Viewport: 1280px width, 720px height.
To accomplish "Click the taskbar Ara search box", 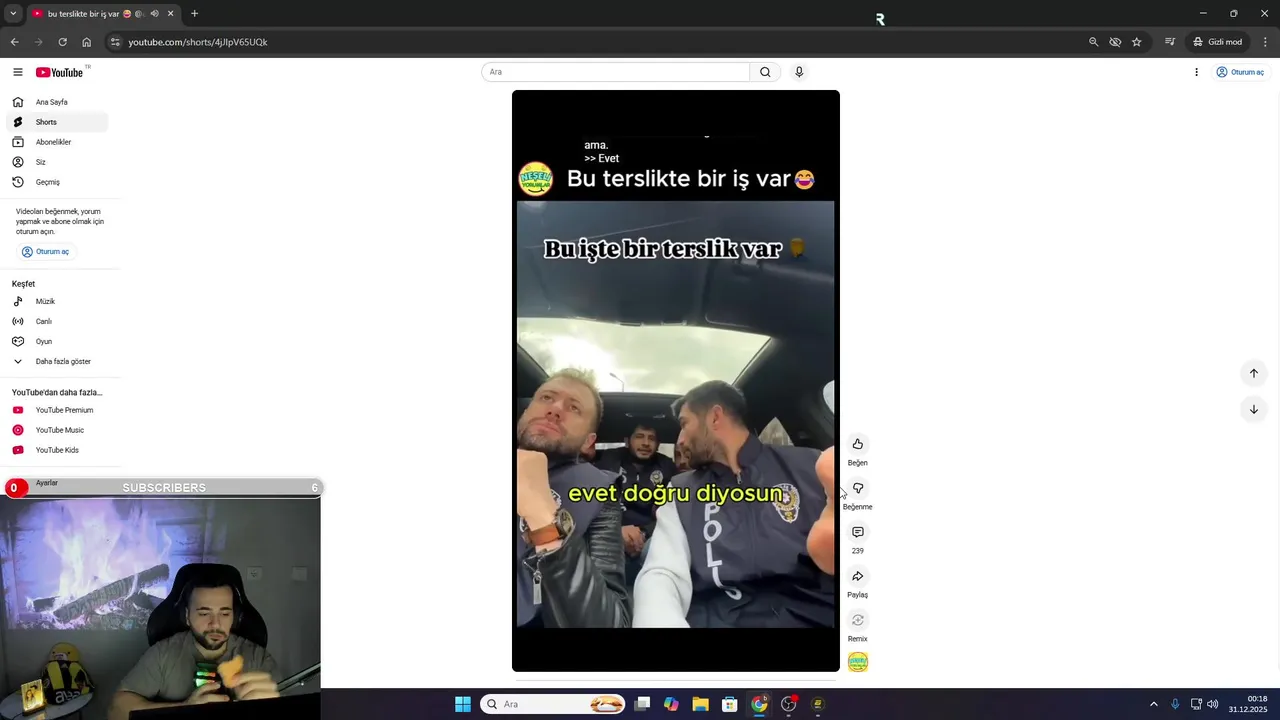I will click(553, 704).
